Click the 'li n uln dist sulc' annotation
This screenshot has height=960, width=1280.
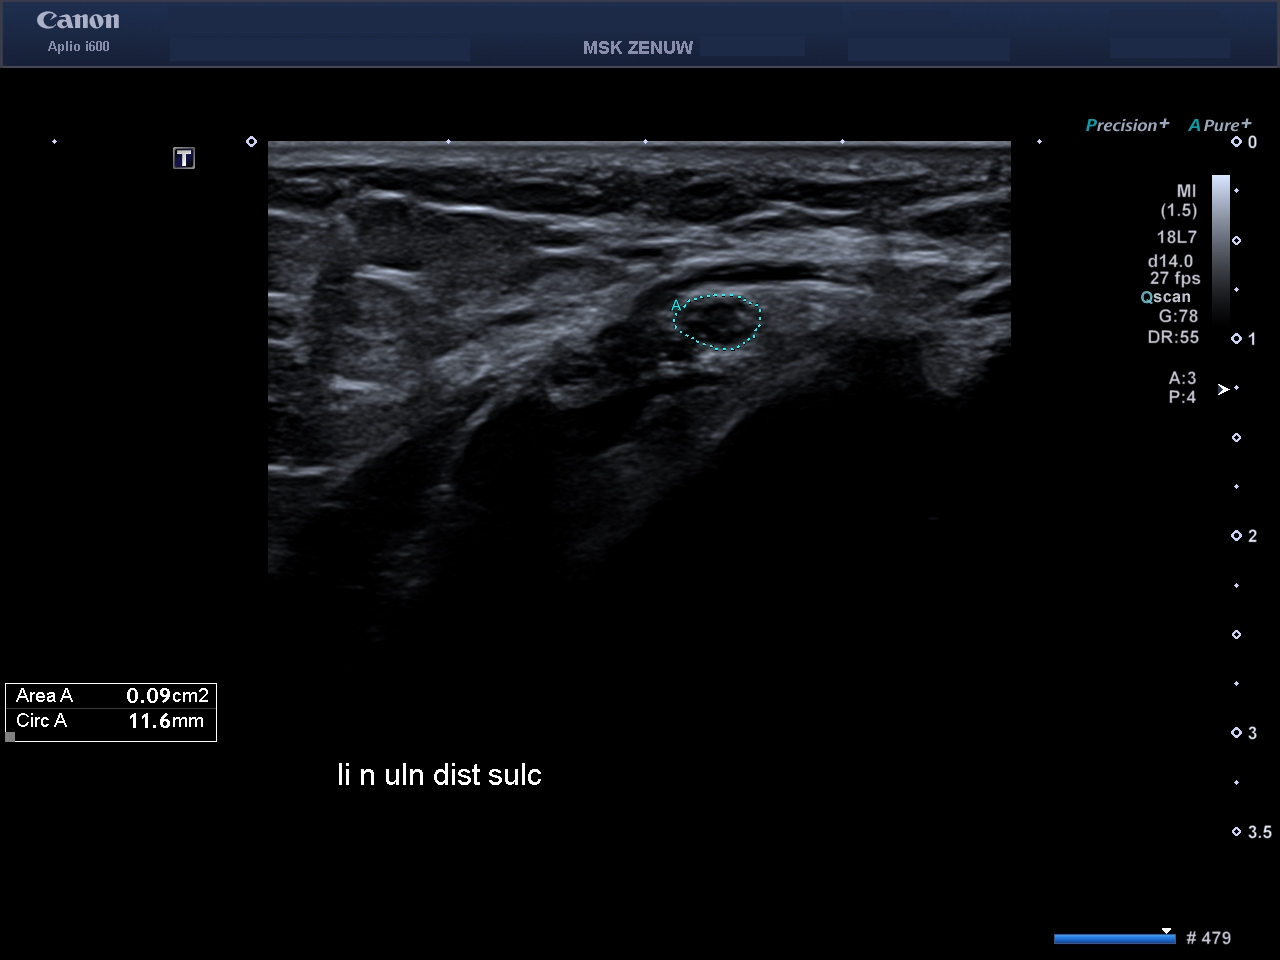coord(439,775)
